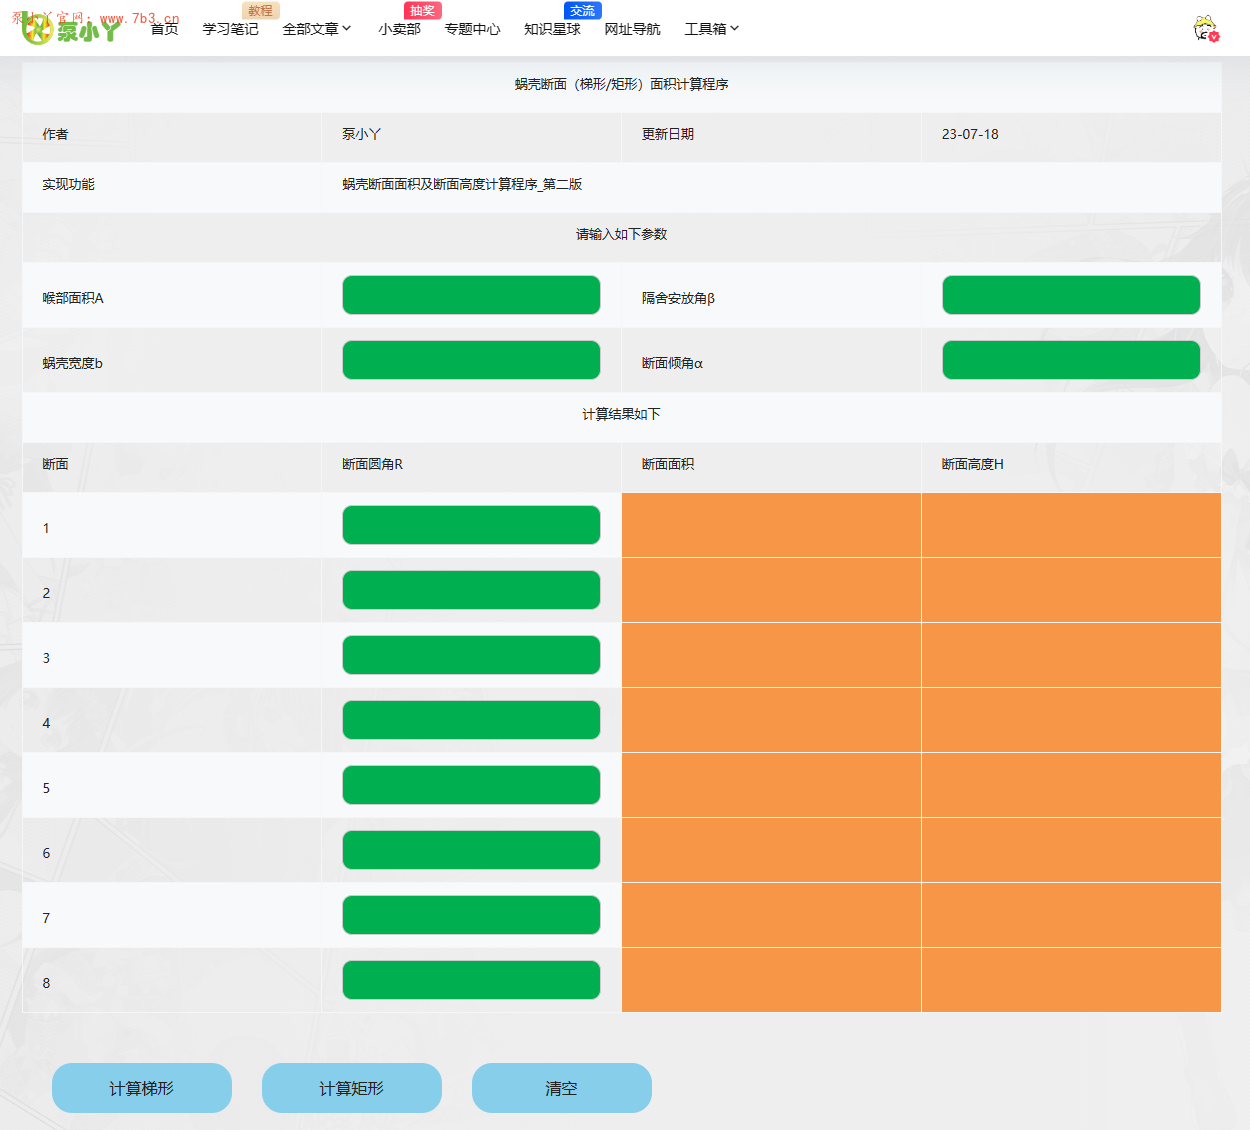
Task: Expand the 全部文章 dropdown
Action: 317,29
